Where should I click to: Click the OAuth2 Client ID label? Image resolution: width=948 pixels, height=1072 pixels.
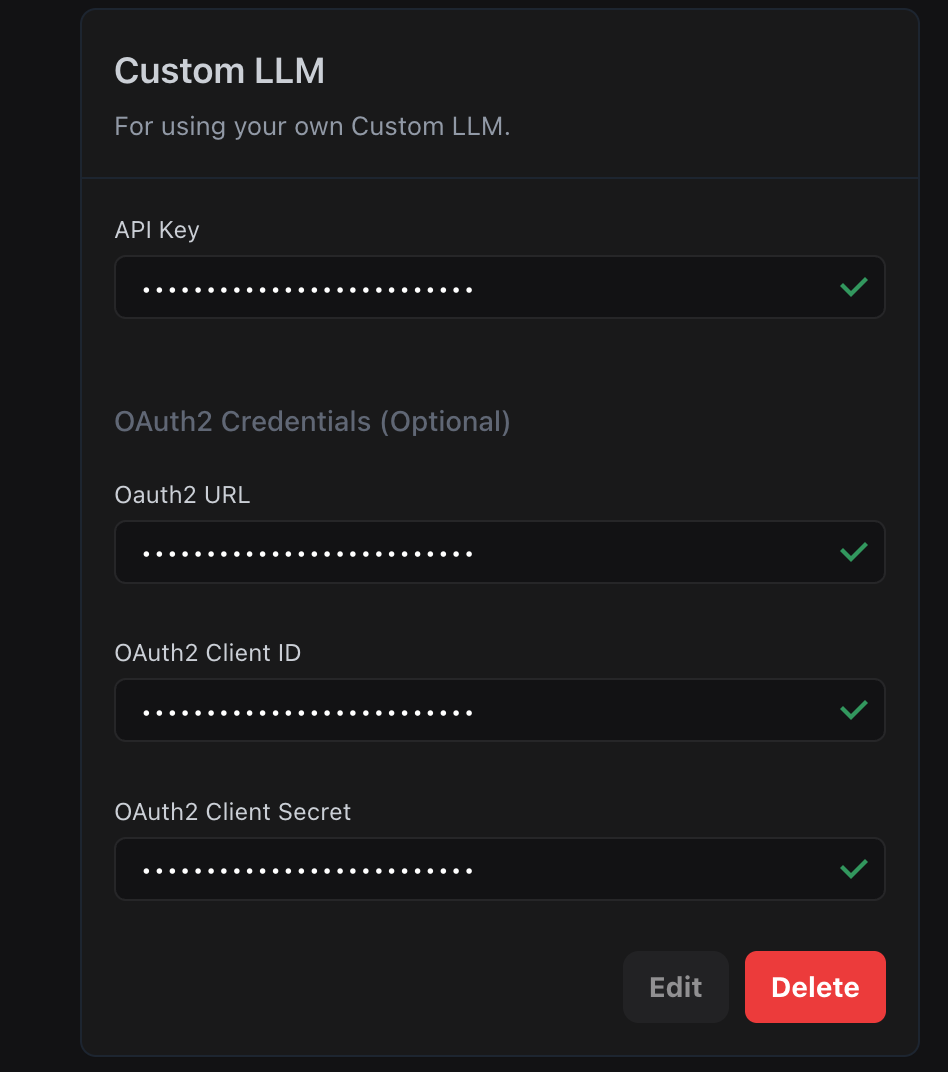pyautogui.click(x=207, y=652)
